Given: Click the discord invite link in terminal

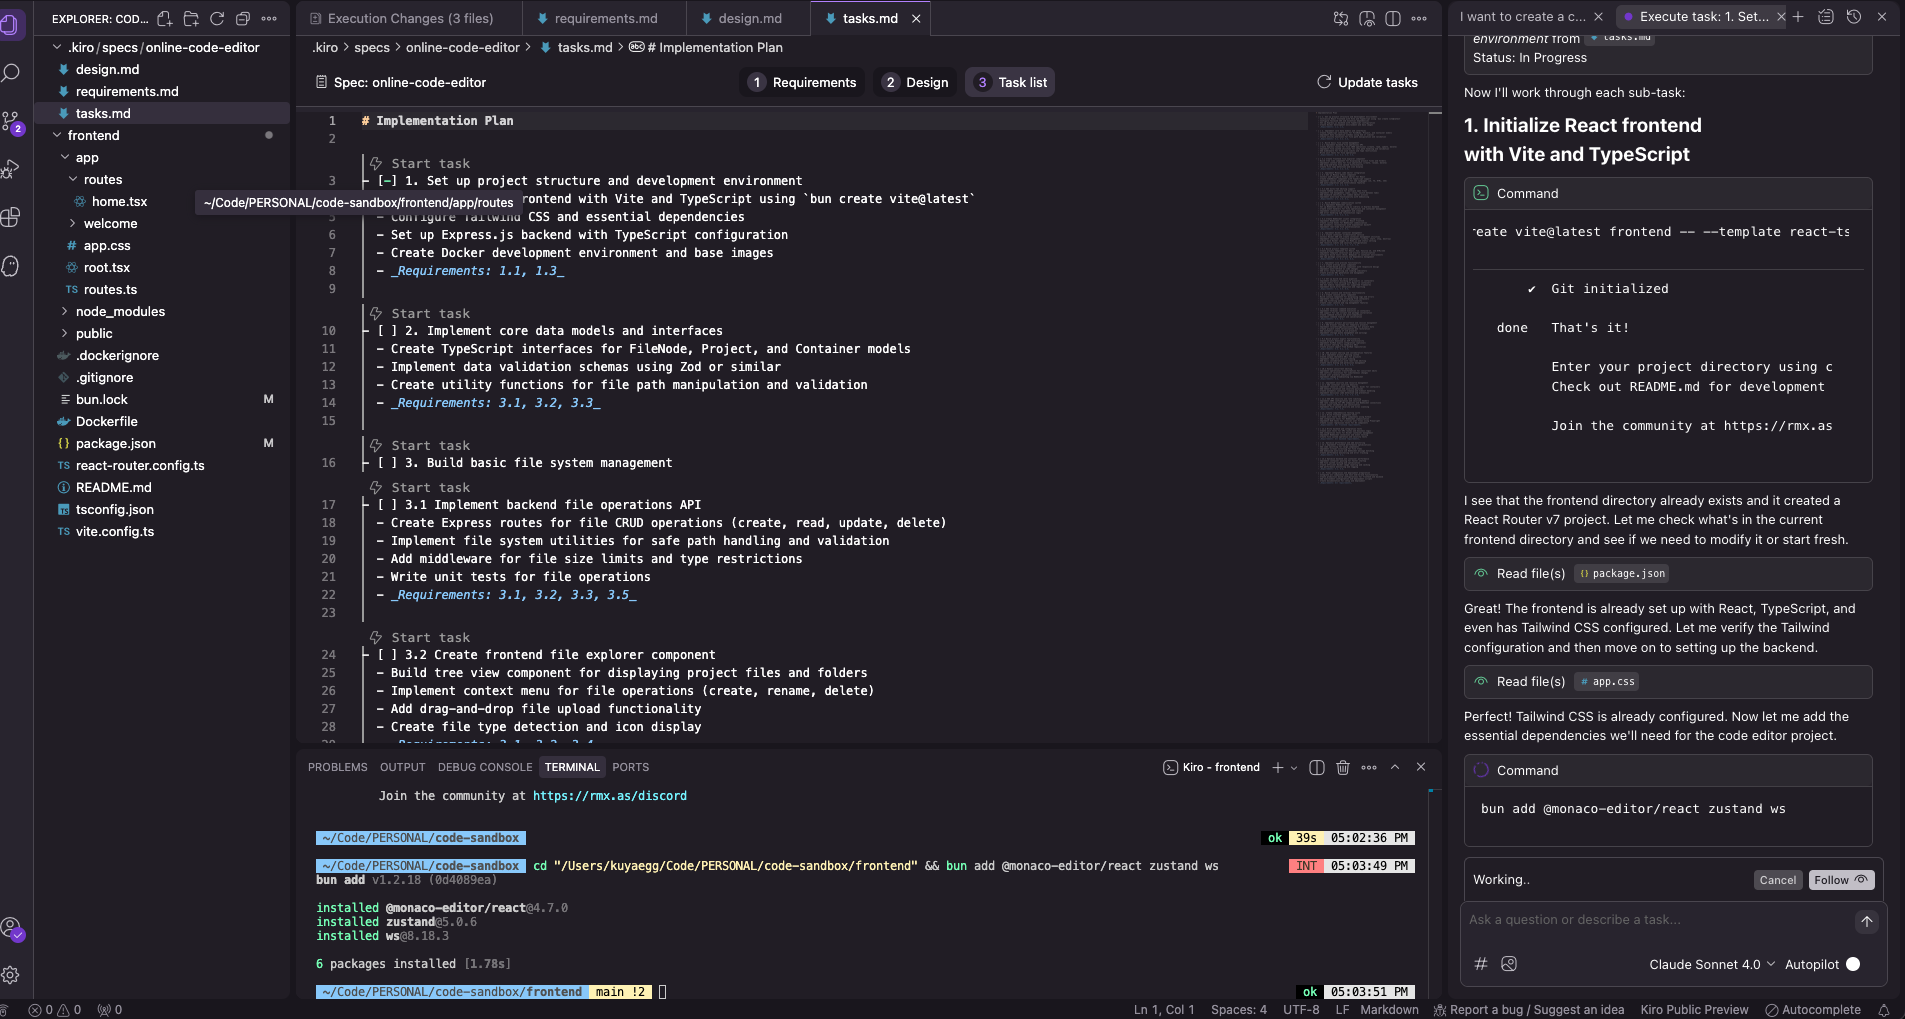Looking at the screenshot, I should pos(608,796).
